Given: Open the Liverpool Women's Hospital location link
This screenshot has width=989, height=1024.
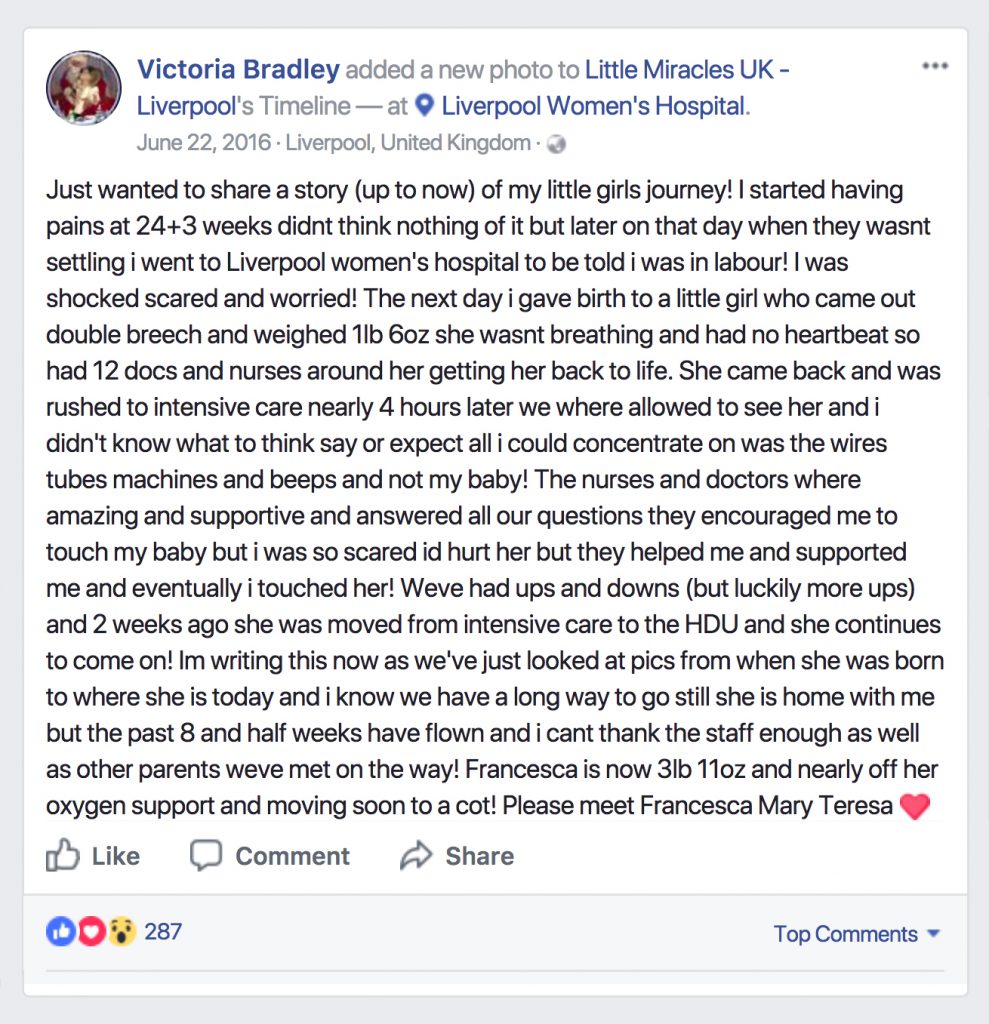Looking at the screenshot, I should pyautogui.click(x=594, y=106).
